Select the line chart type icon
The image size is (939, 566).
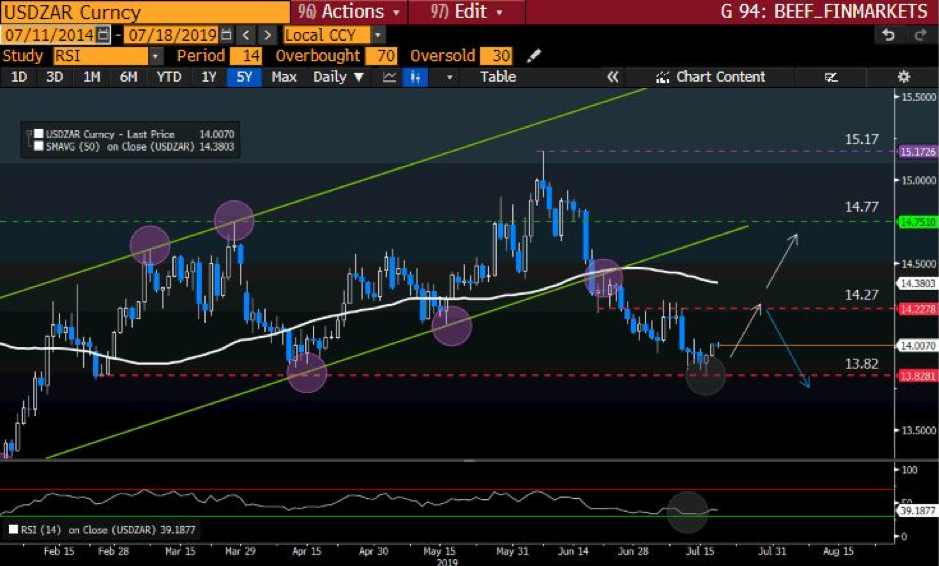(390, 77)
